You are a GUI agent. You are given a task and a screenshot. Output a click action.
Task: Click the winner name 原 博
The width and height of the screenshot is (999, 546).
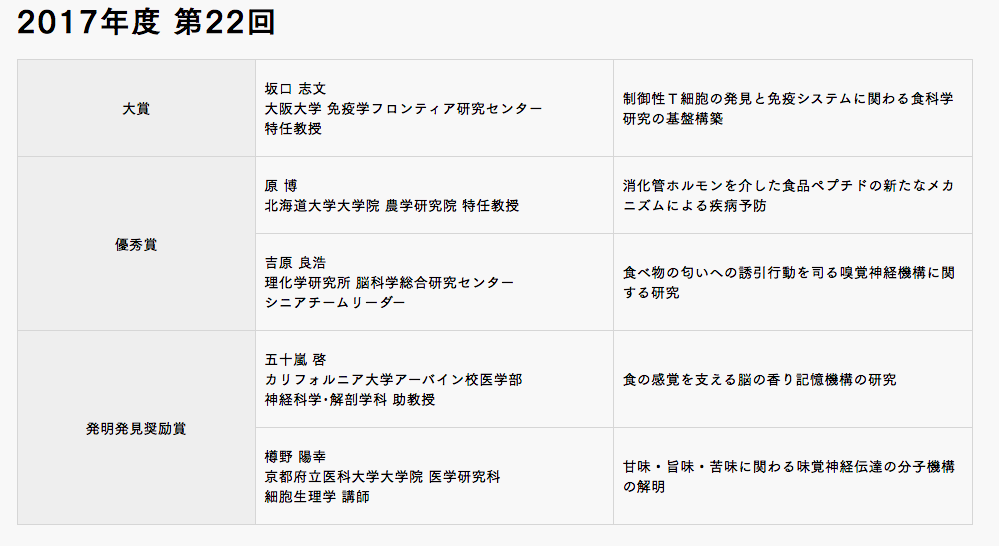pos(282,185)
